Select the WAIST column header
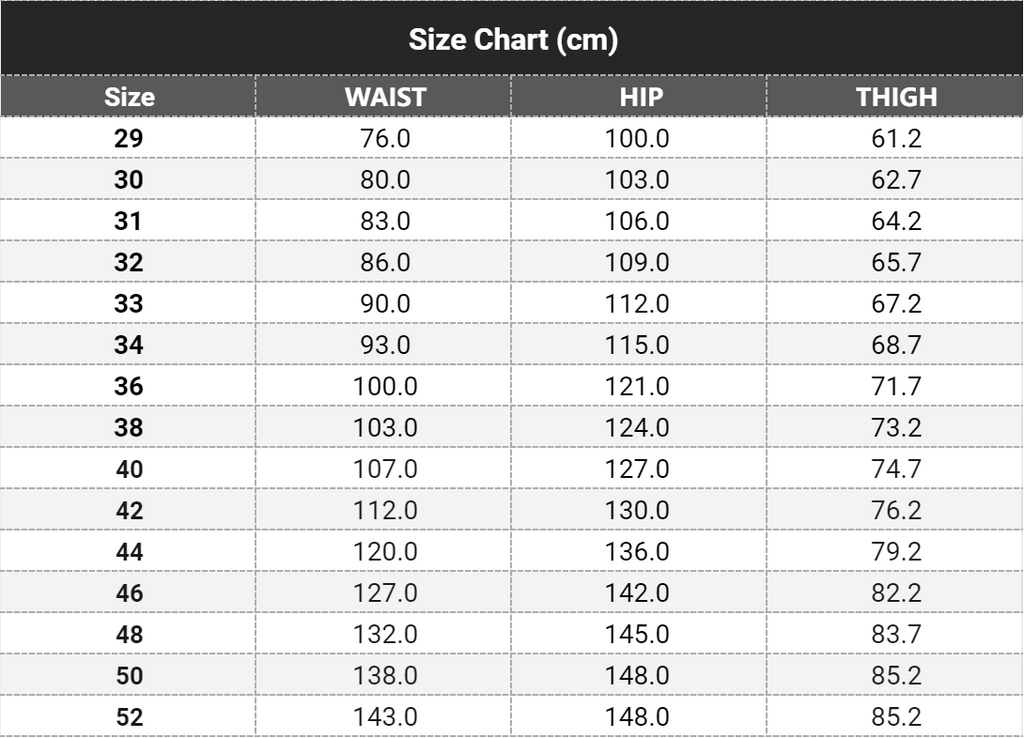The width and height of the screenshot is (1024, 738). click(x=385, y=97)
